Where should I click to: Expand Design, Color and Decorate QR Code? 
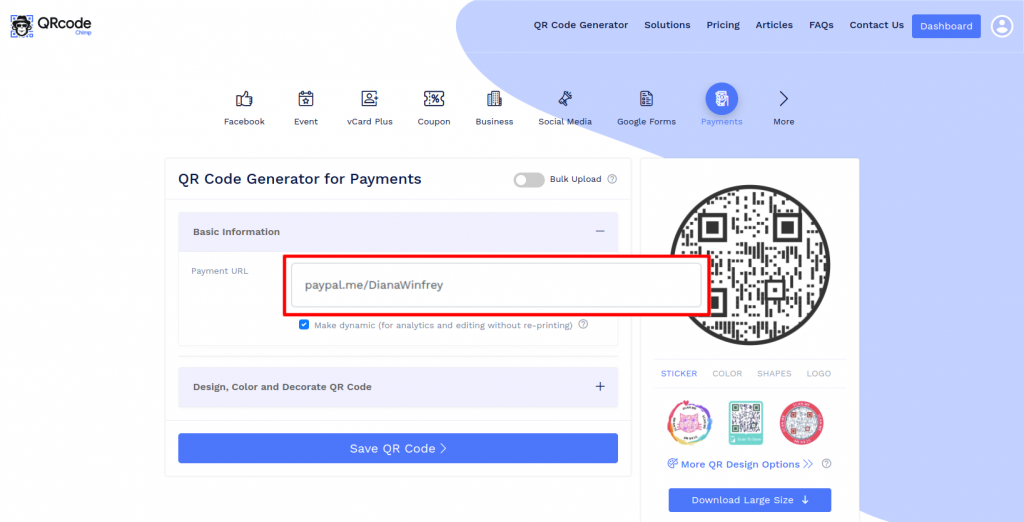click(600, 387)
